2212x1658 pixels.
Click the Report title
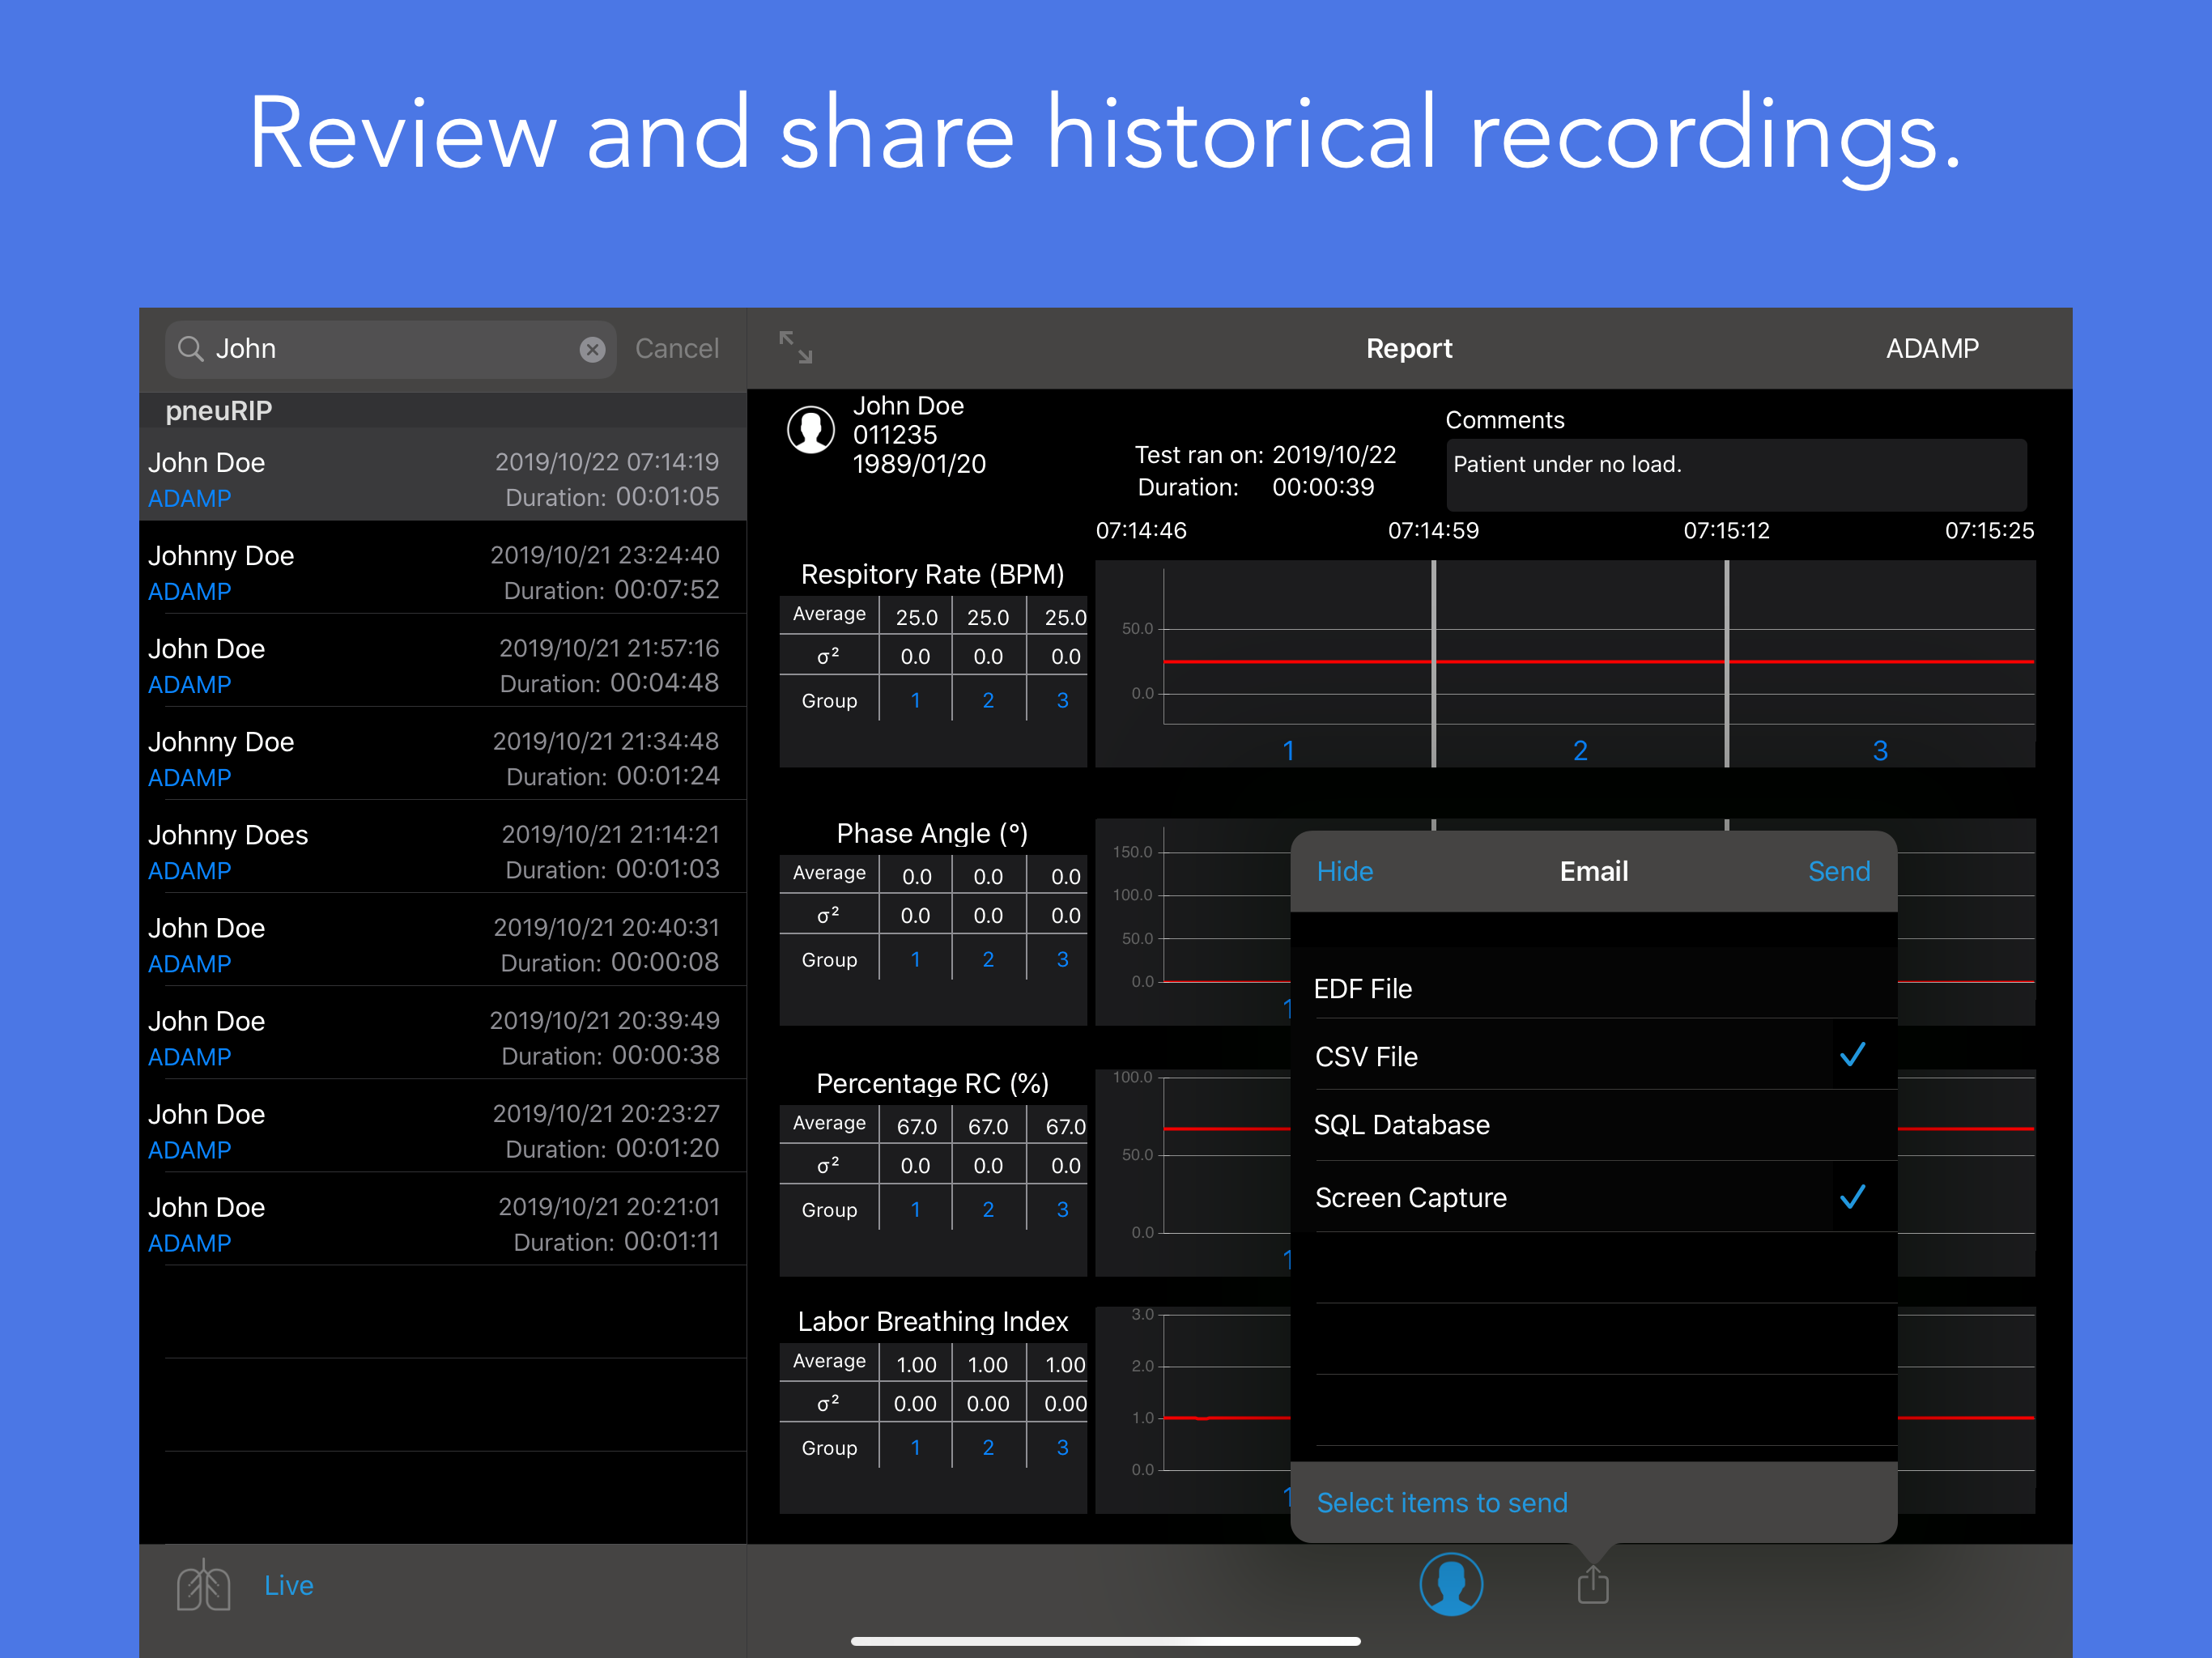click(x=1408, y=348)
